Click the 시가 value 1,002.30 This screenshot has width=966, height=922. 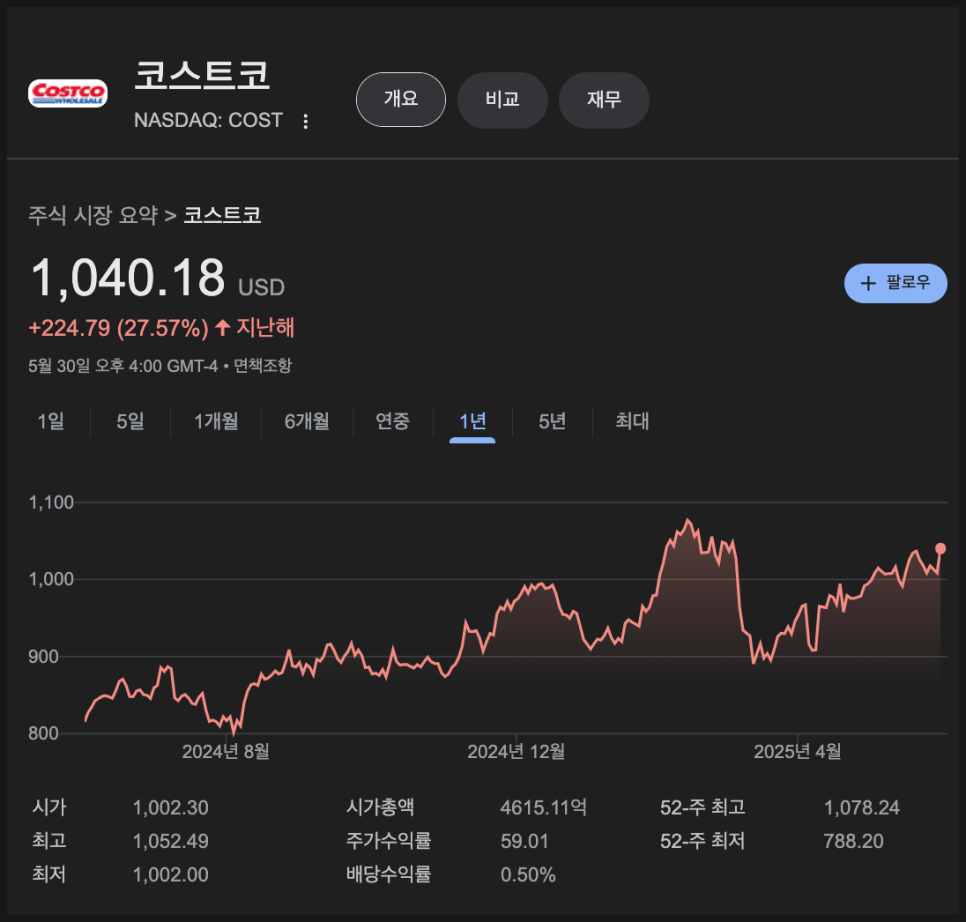[171, 807]
